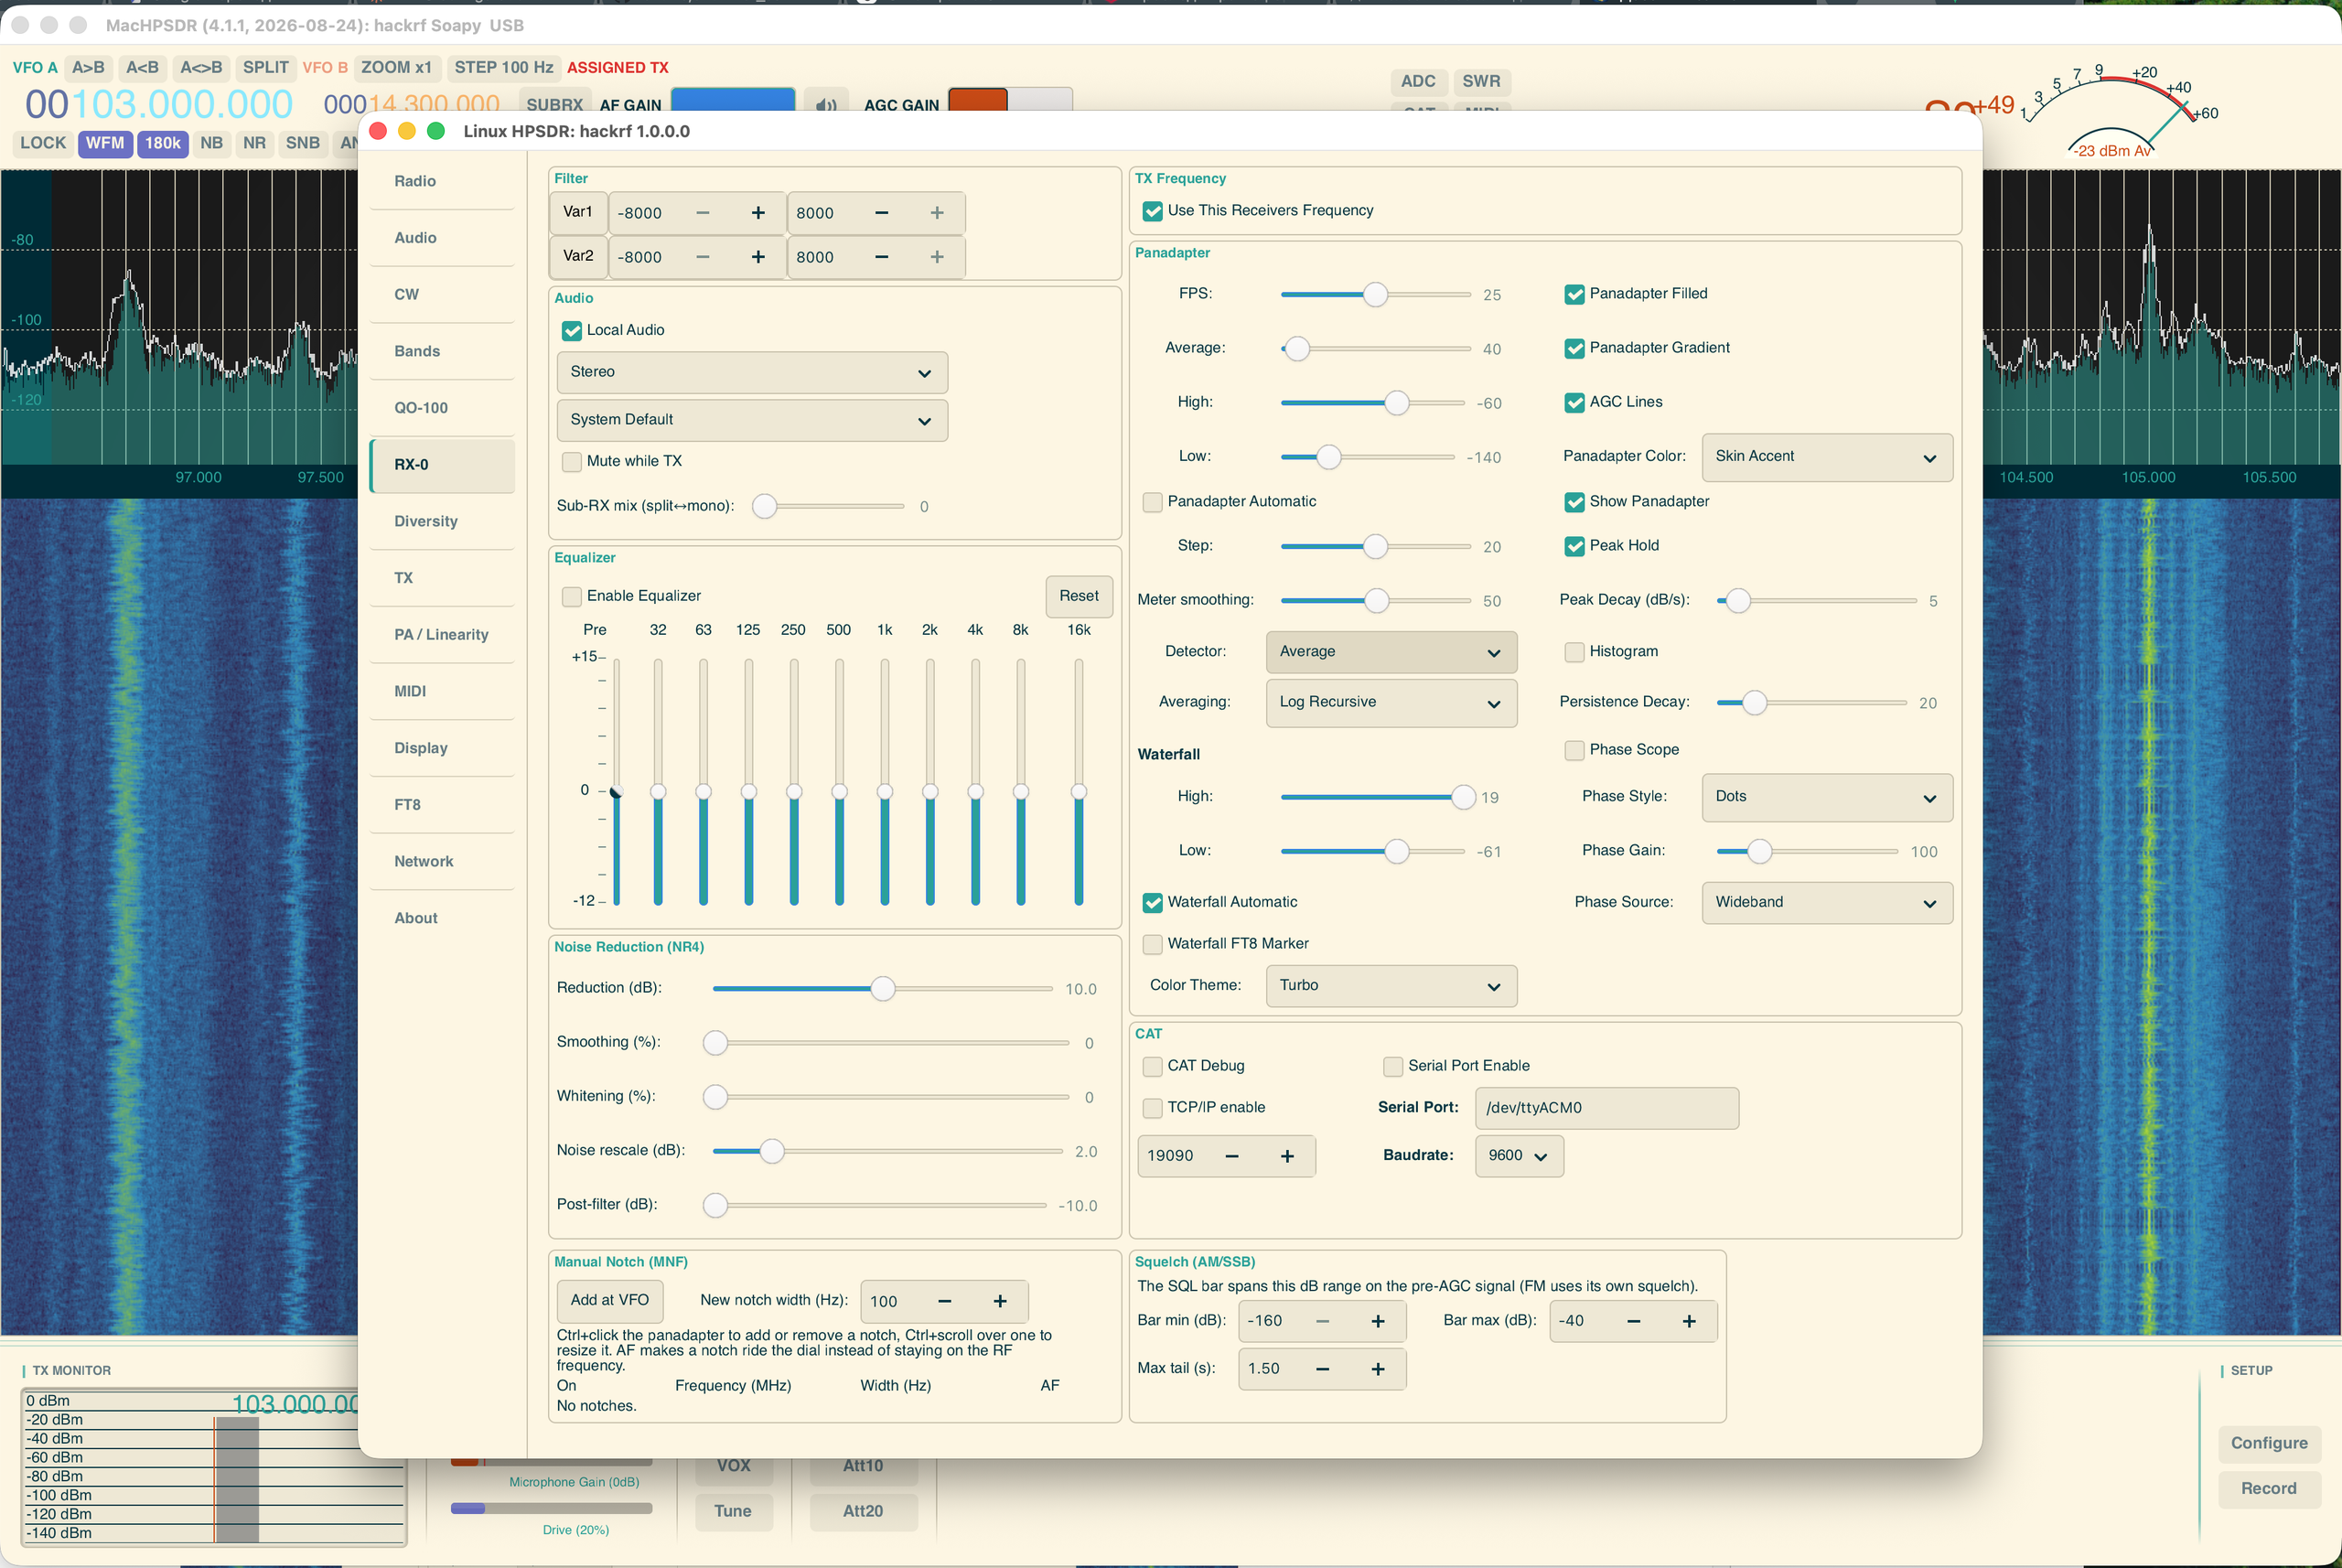The height and width of the screenshot is (1568, 2342).
Task: Select the PA / Linearity tab
Action: point(442,635)
